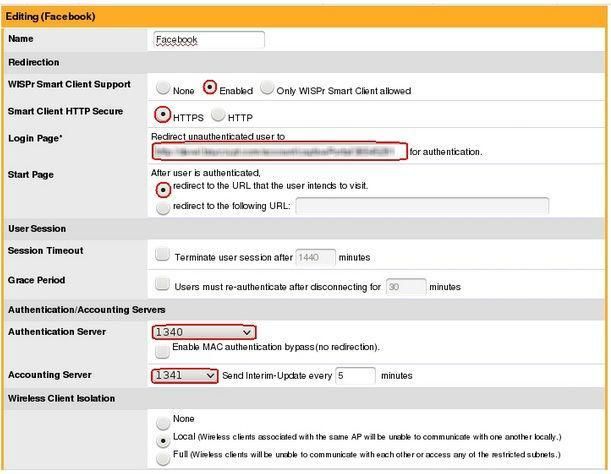The height and width of the screenshot is (474, 611).
Task: Click the Start Page label
Action: pyautogui.click(x=31, y=175)
